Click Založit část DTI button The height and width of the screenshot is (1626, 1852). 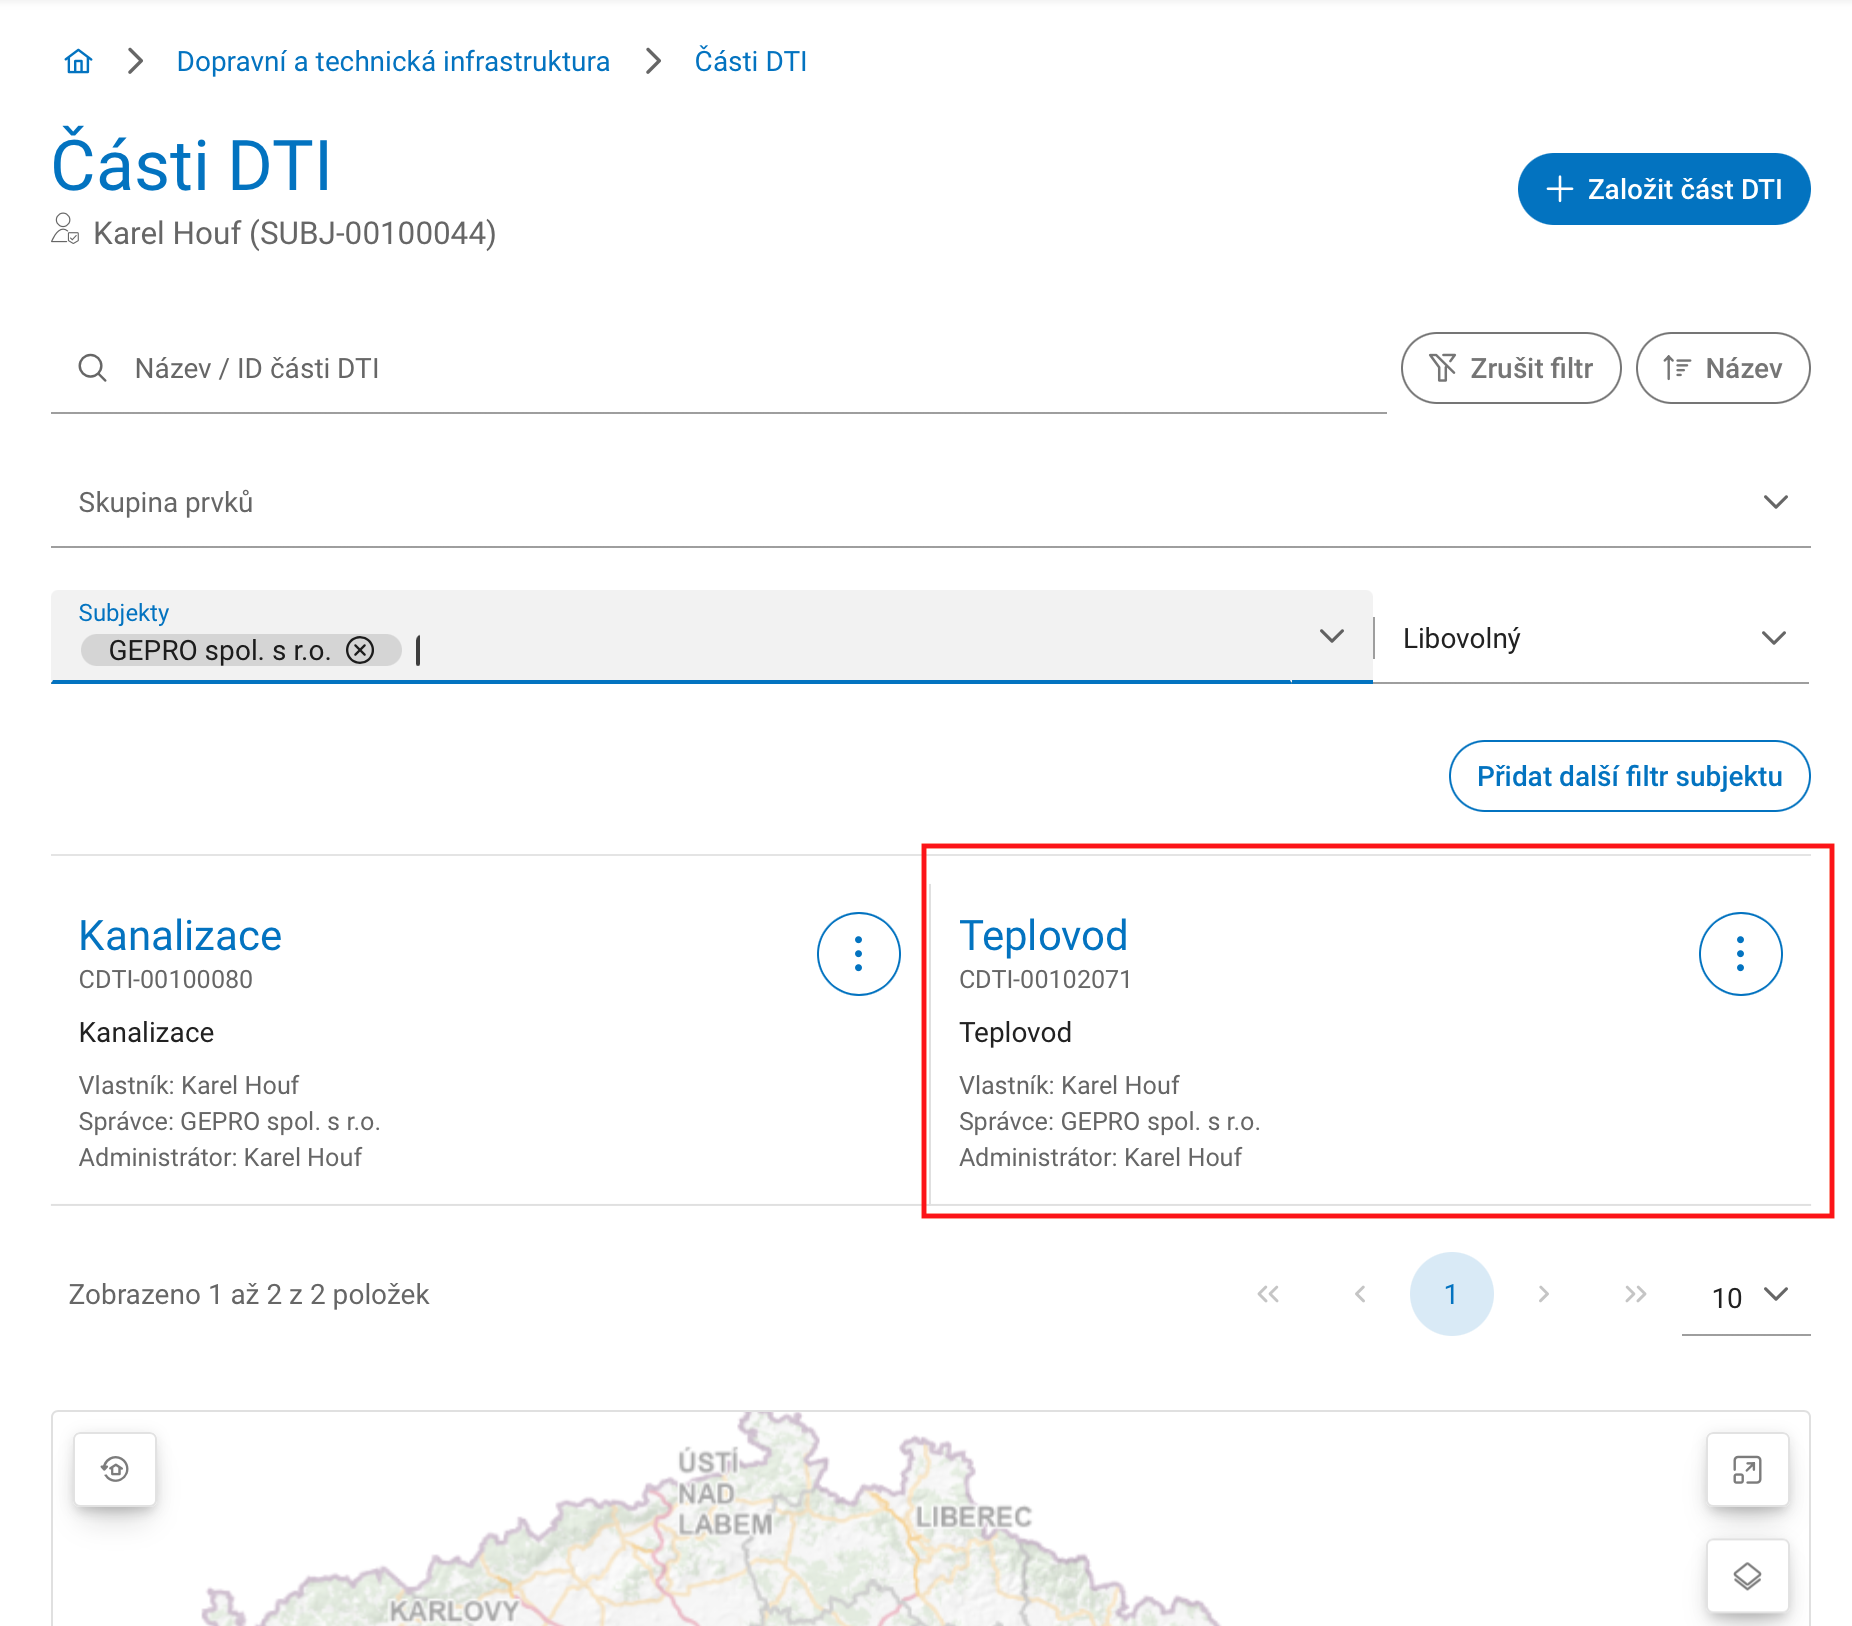pos(1664,189)
